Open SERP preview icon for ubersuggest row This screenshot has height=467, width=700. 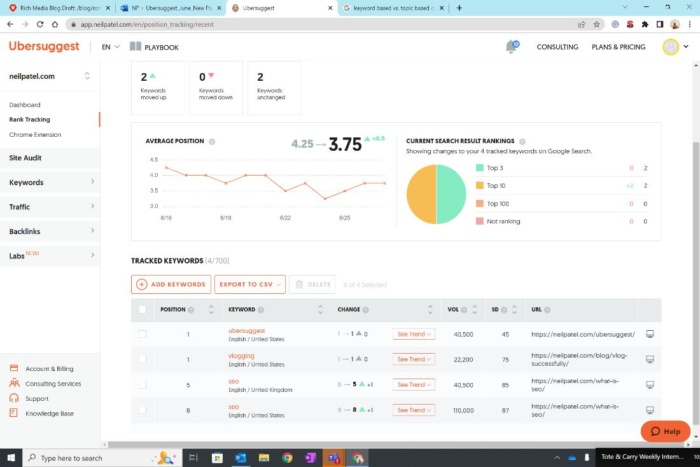[650, 334]
